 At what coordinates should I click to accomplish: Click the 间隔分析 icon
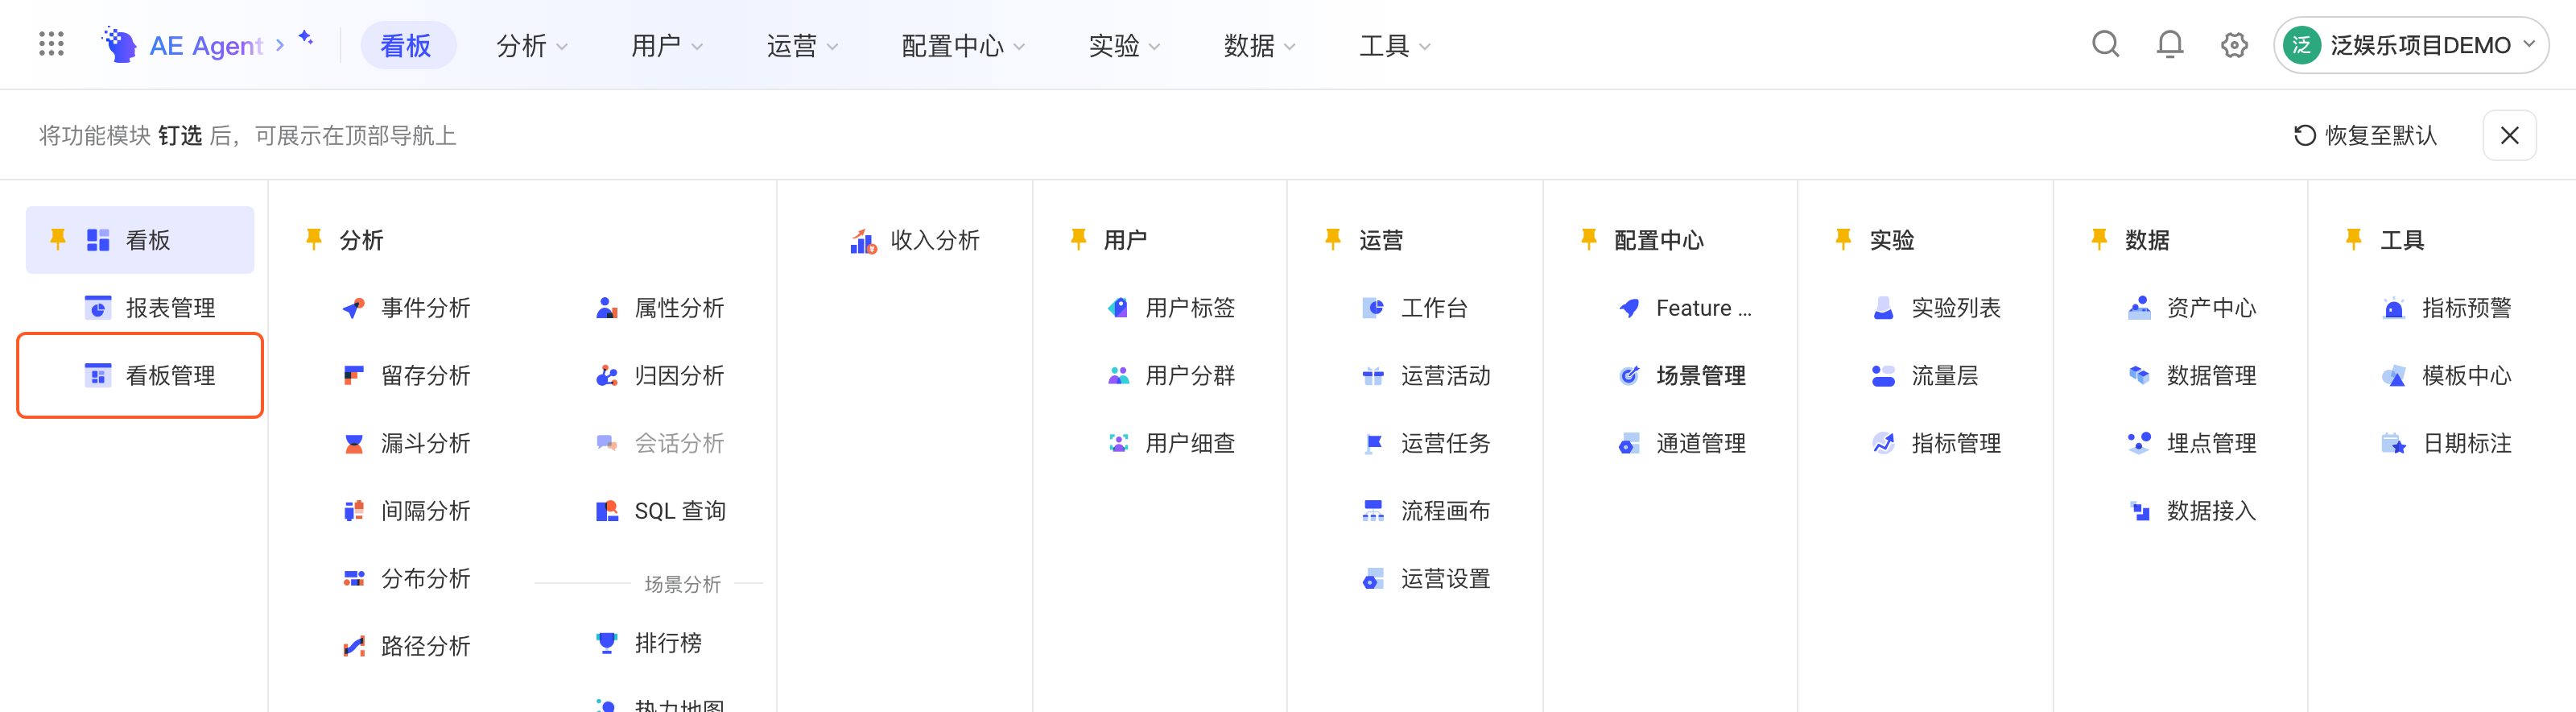click(x=353, y=511)
